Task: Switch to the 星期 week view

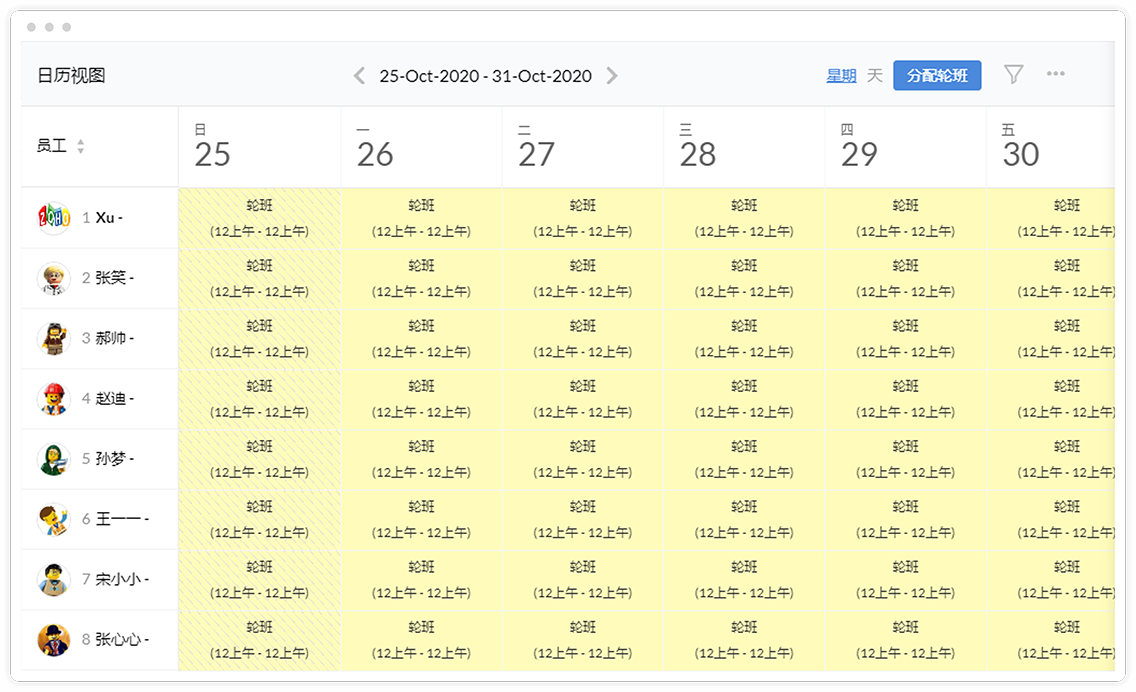Action: click(841, 75)
